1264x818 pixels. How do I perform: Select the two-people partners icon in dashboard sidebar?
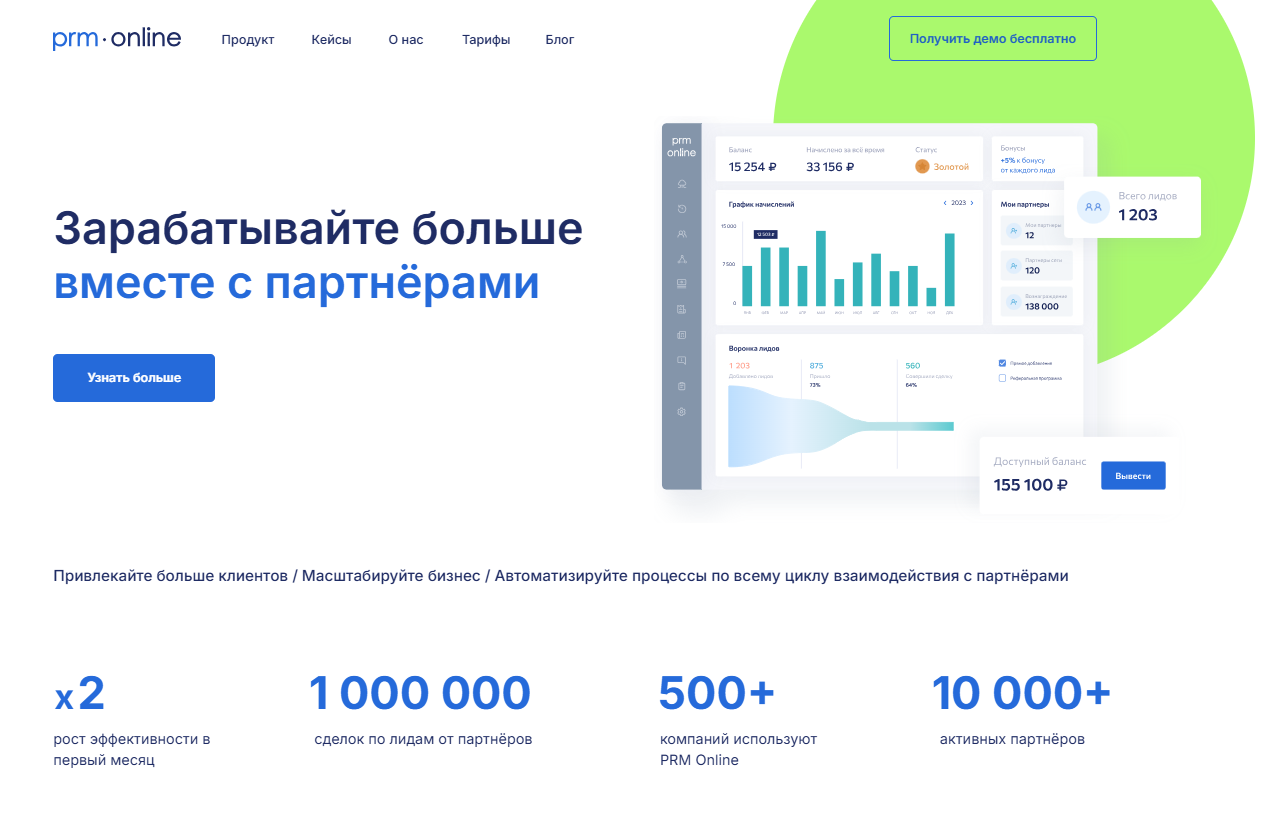(682, 234)
